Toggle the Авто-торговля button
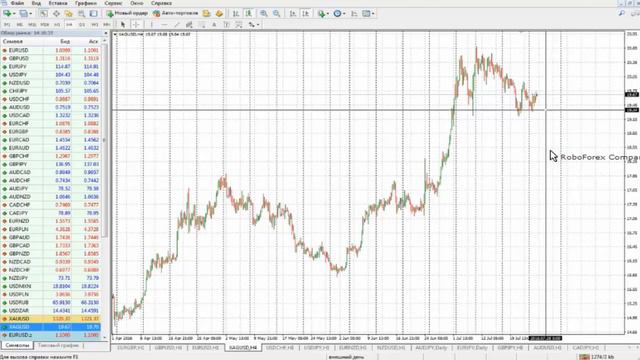The width and height of the screenshot is (640, 360). (176, 13)
